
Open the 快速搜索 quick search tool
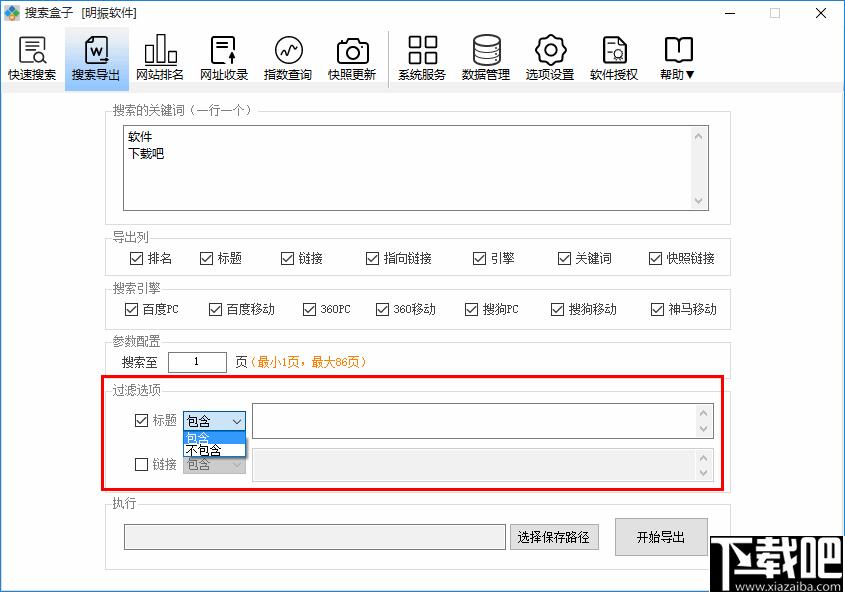pyautogui.click(x=32, y=59)
